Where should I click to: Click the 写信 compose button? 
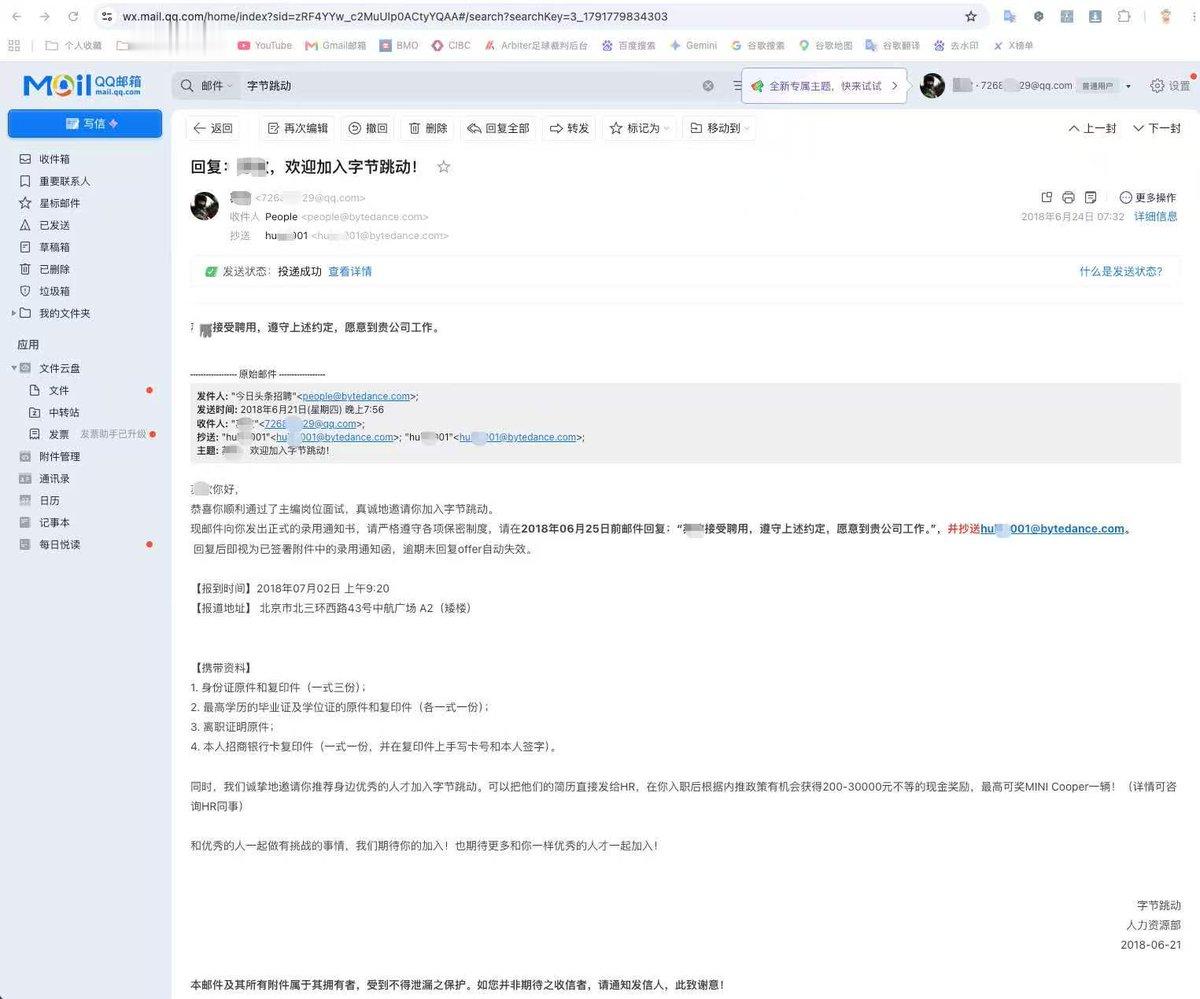[x=85, y=123]
